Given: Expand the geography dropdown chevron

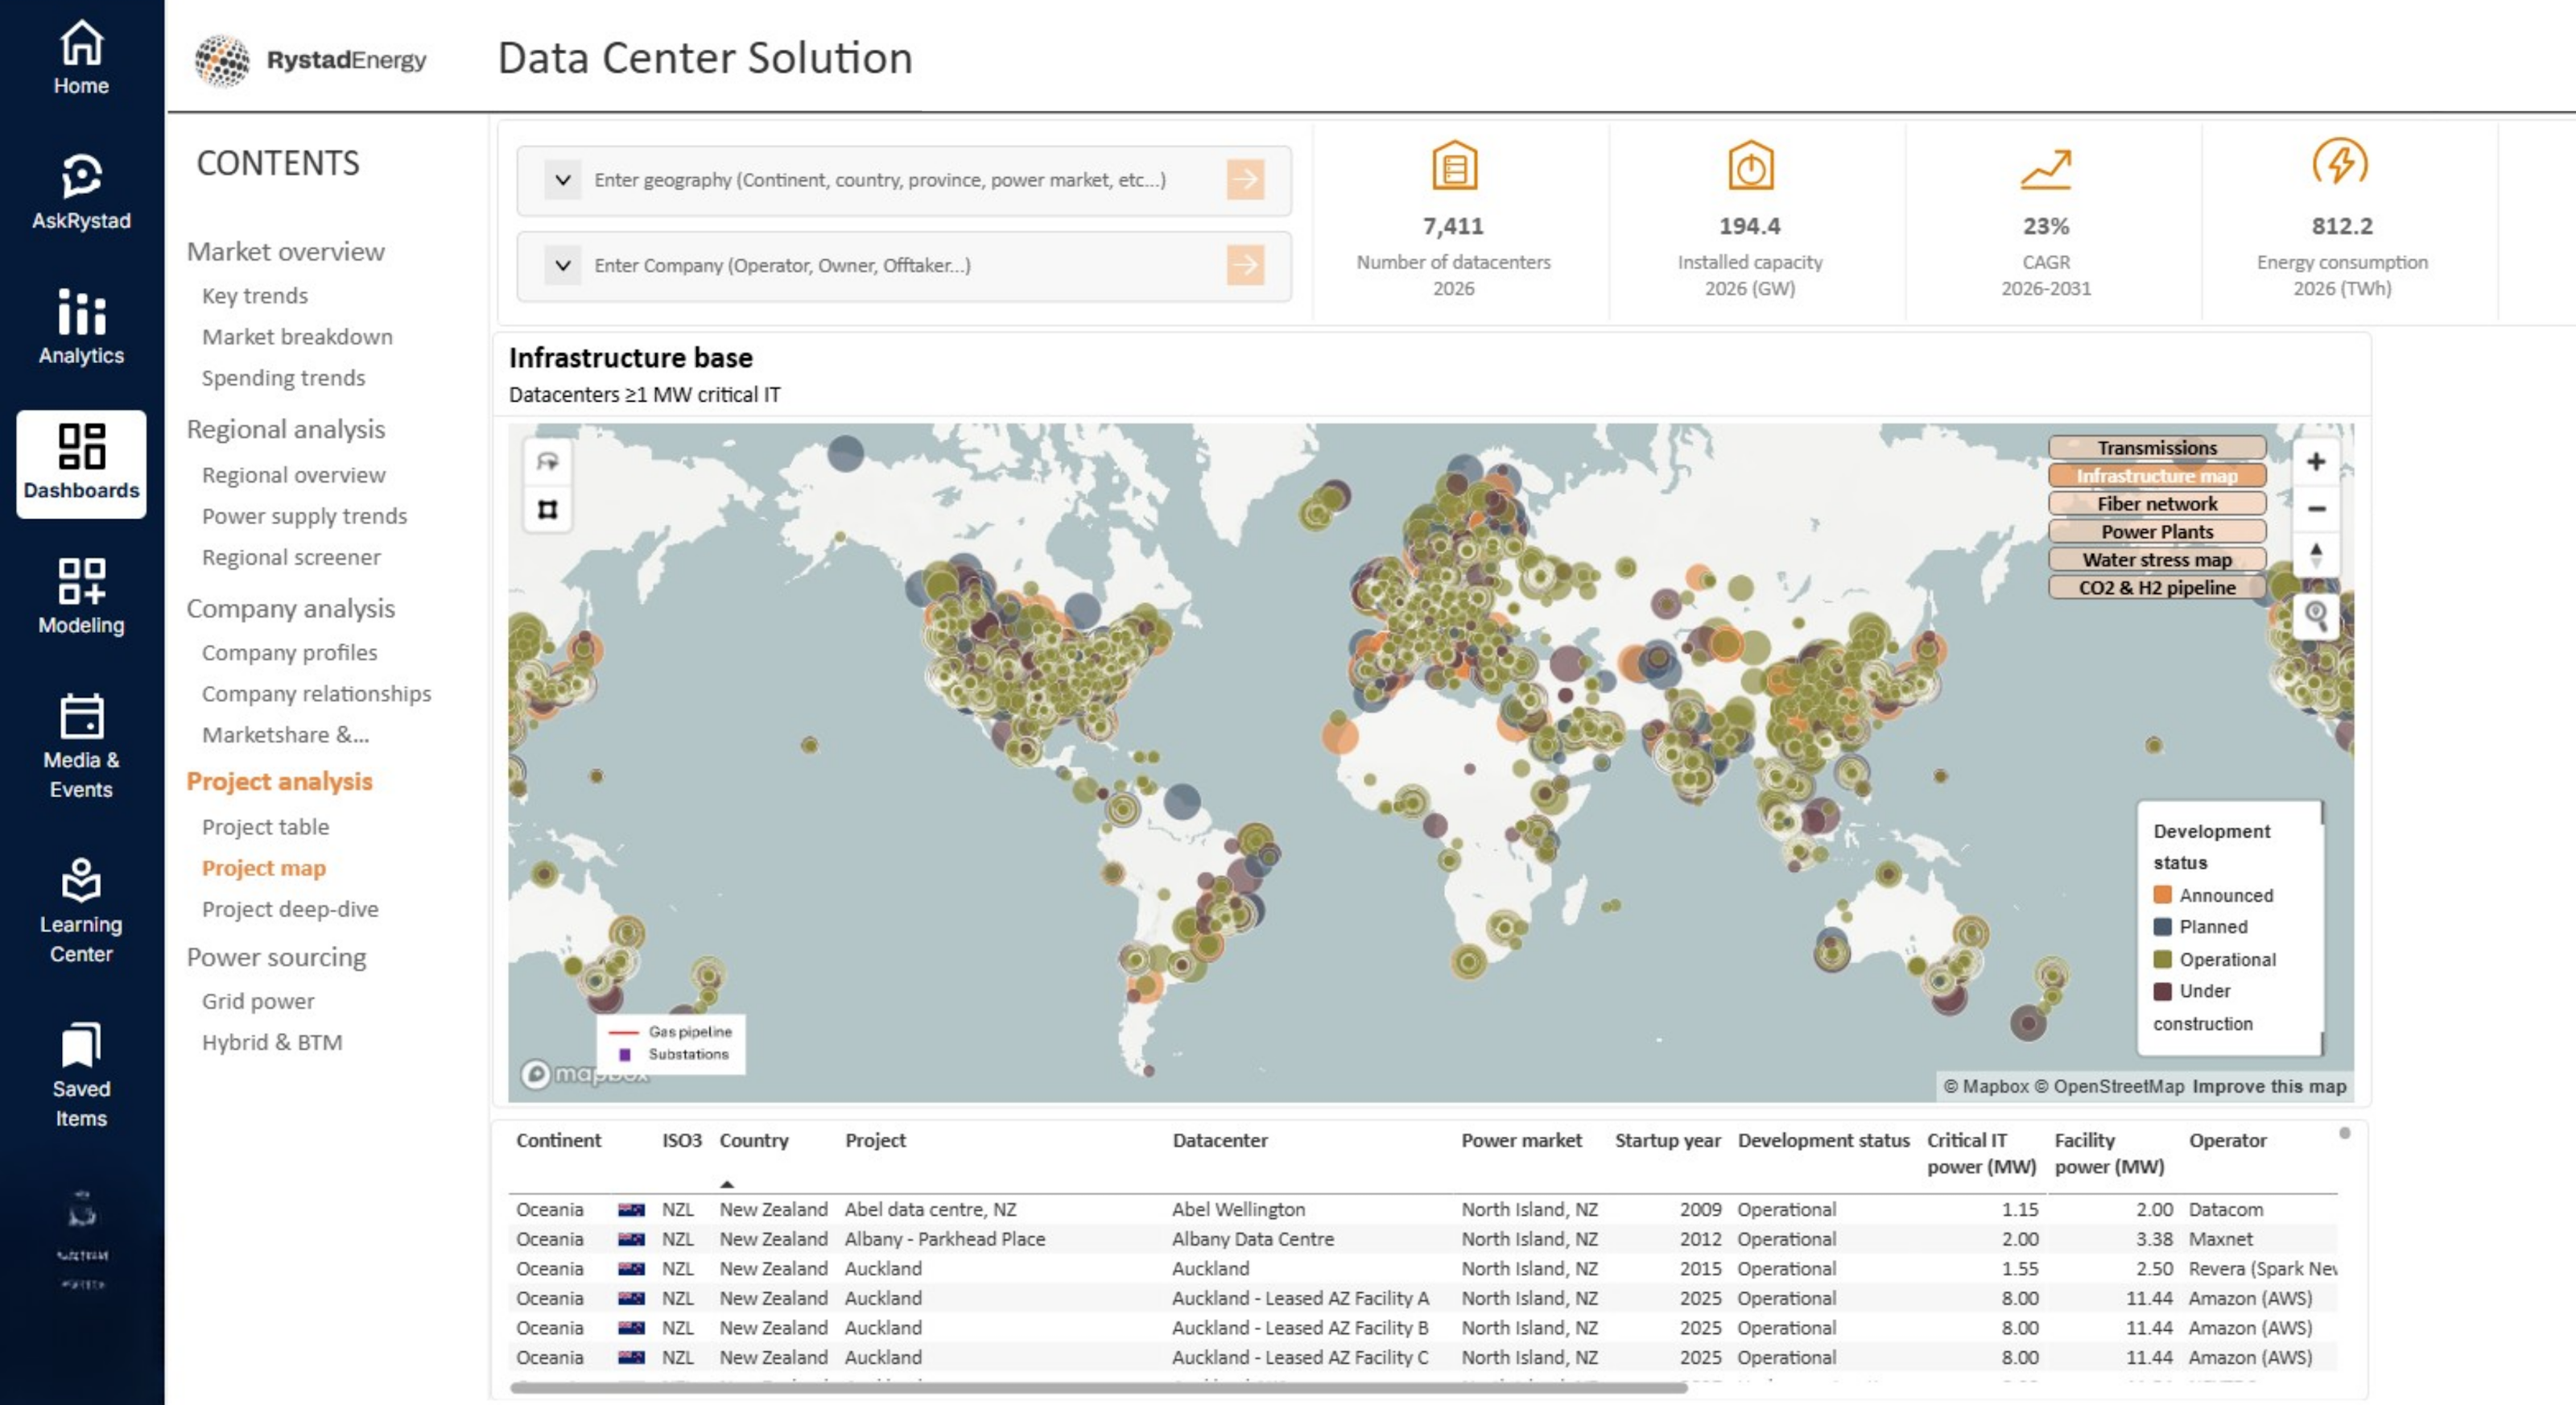Looking at the screenshot, I should [563, 180].
